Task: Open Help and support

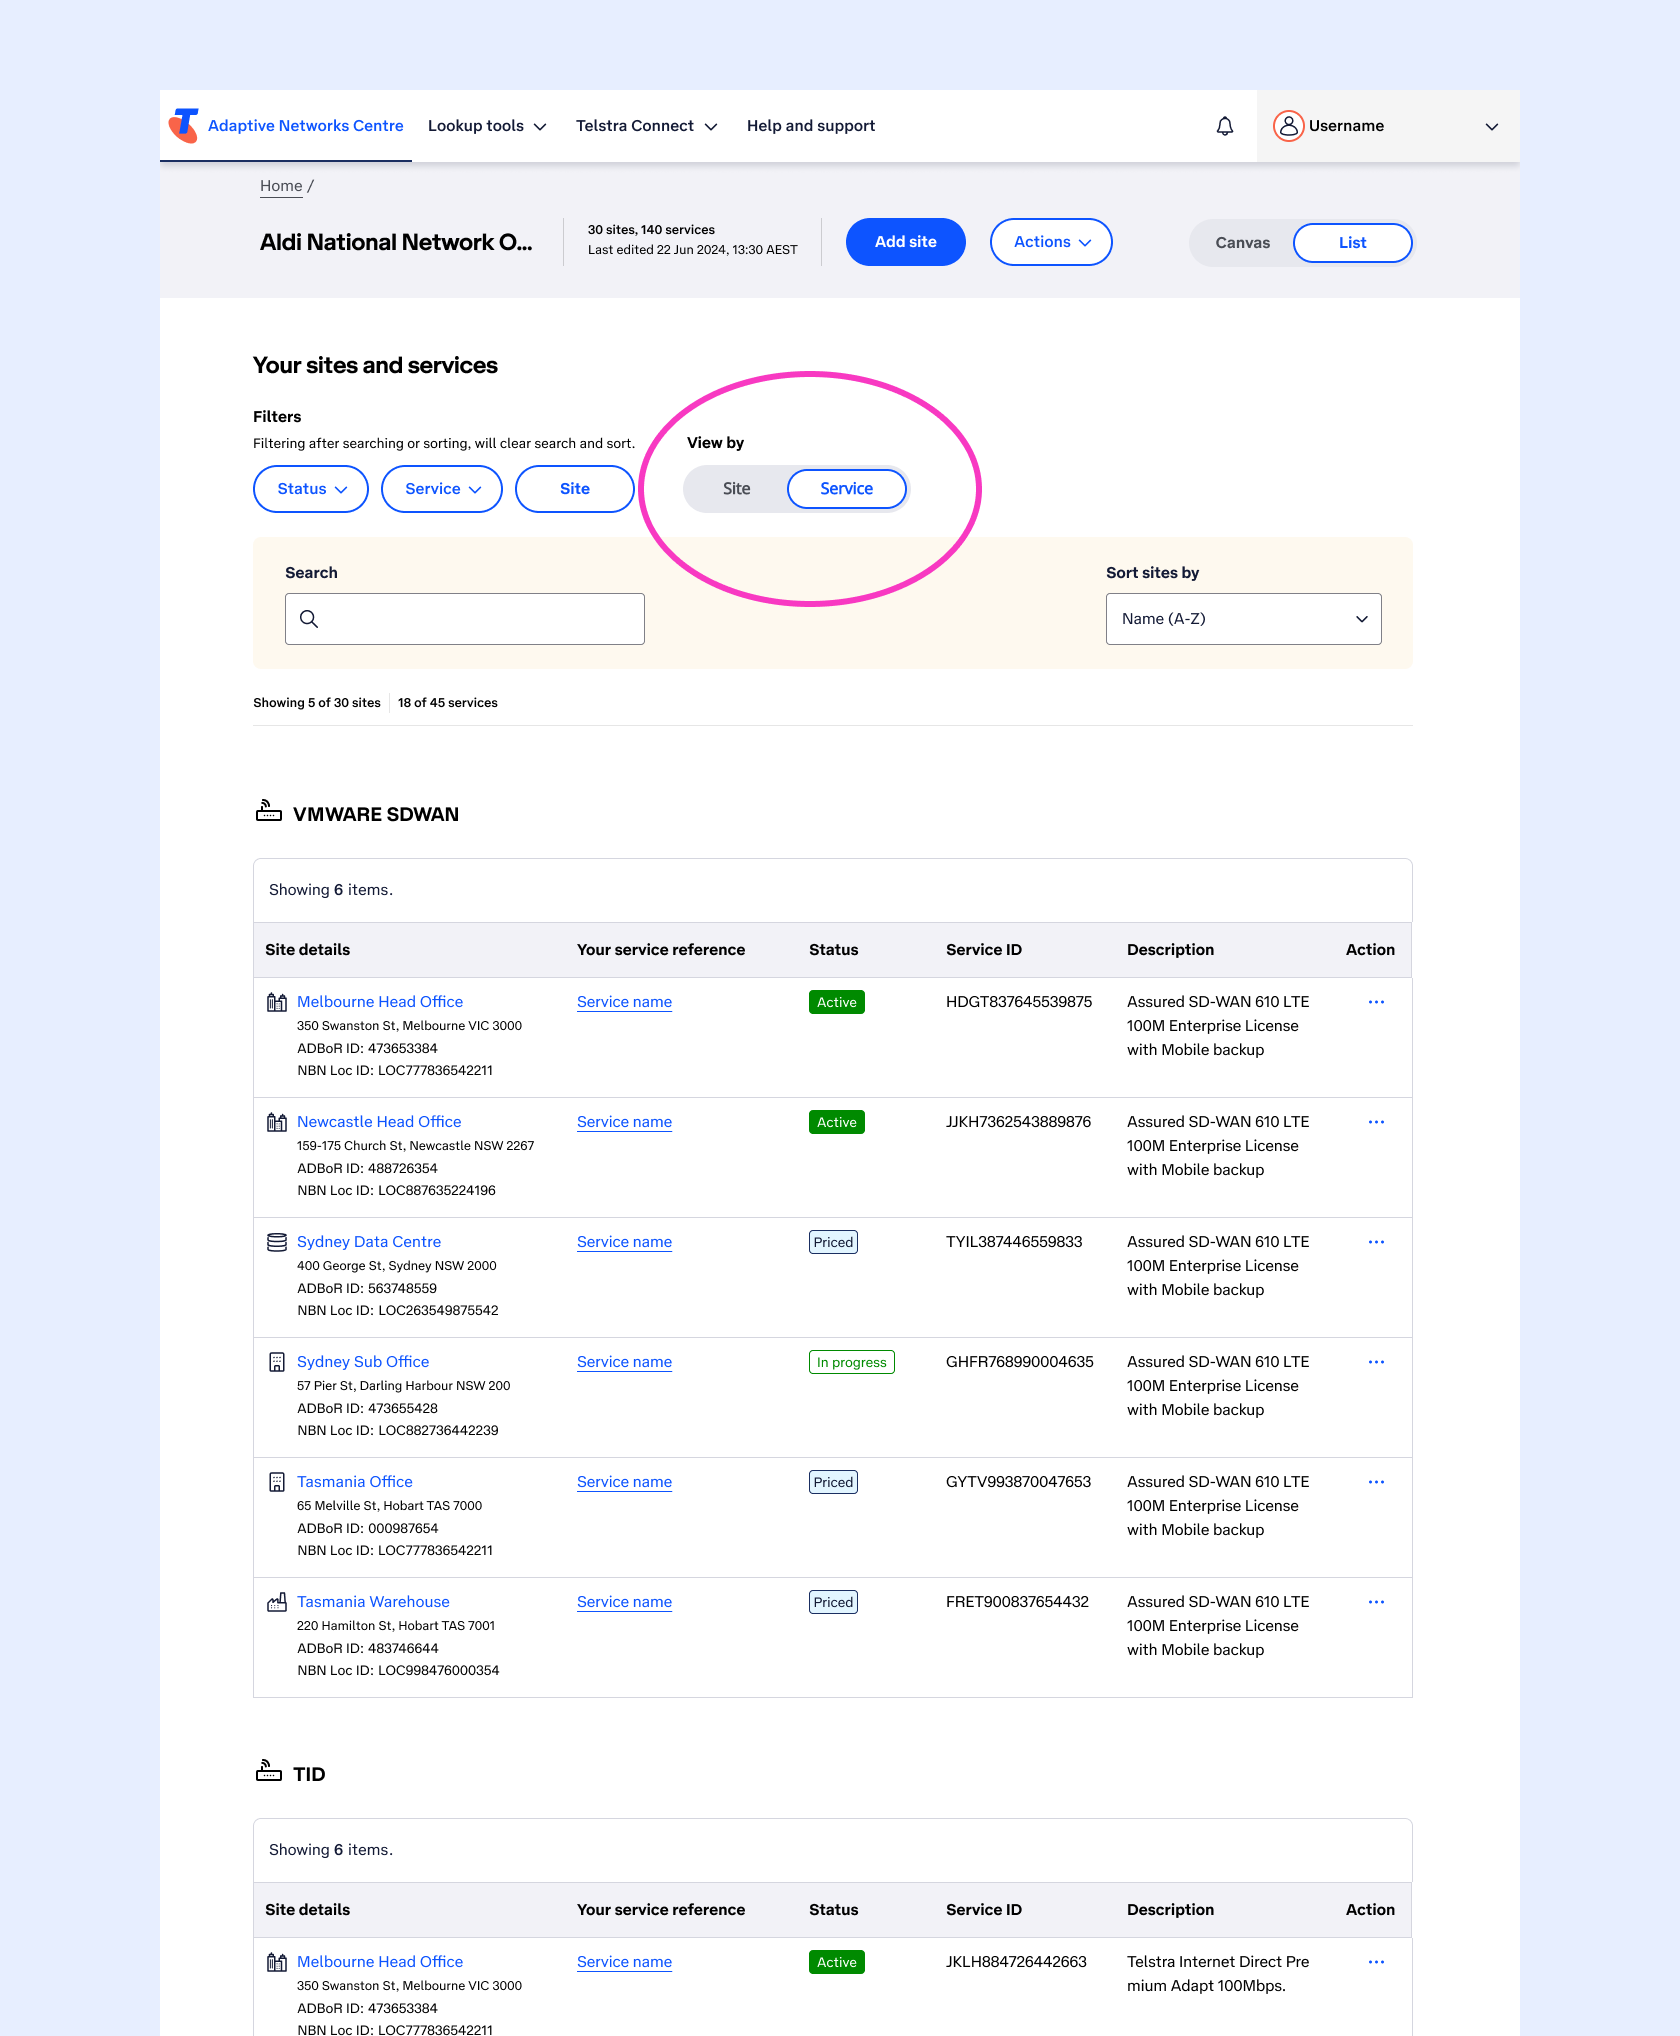Action: click(811, 126)
